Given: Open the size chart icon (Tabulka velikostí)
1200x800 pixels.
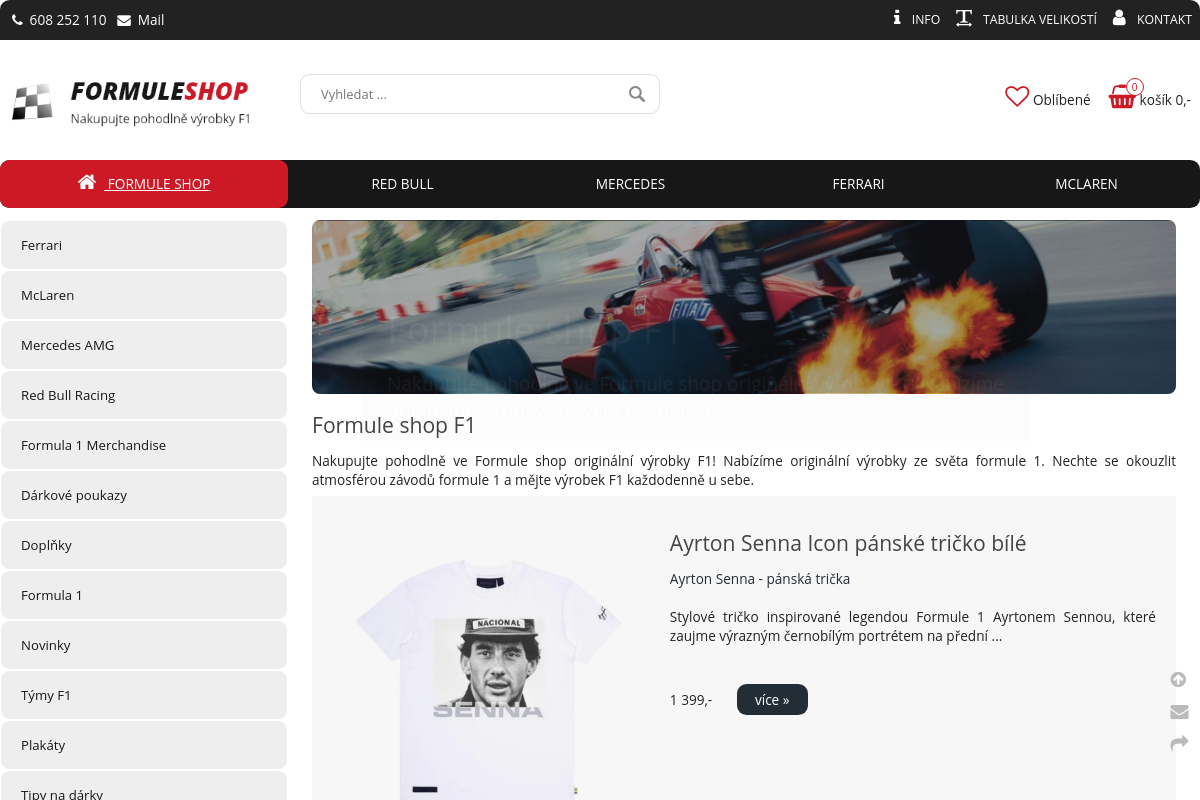Looking at the screenshot, I should 964,18.
